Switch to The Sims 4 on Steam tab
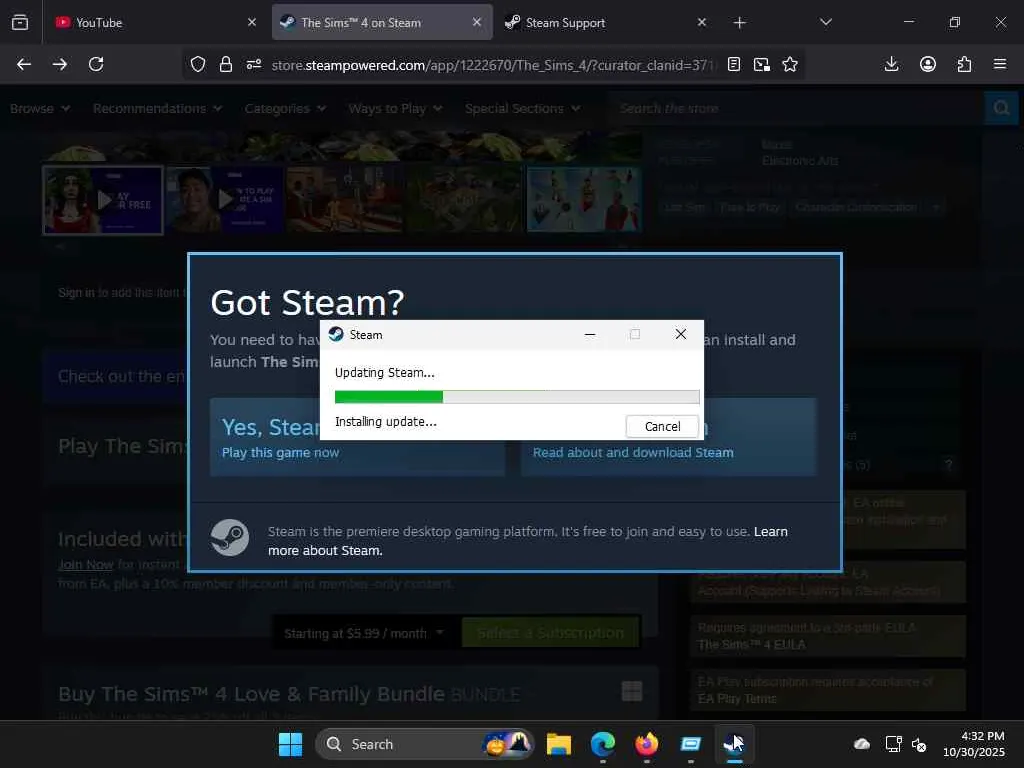The image size is (1024, 768). tap(382, 22)
